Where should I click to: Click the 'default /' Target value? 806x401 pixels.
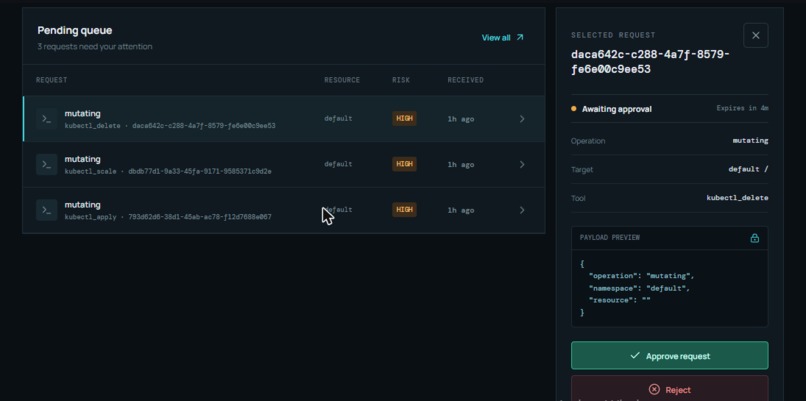coord(748,169)
